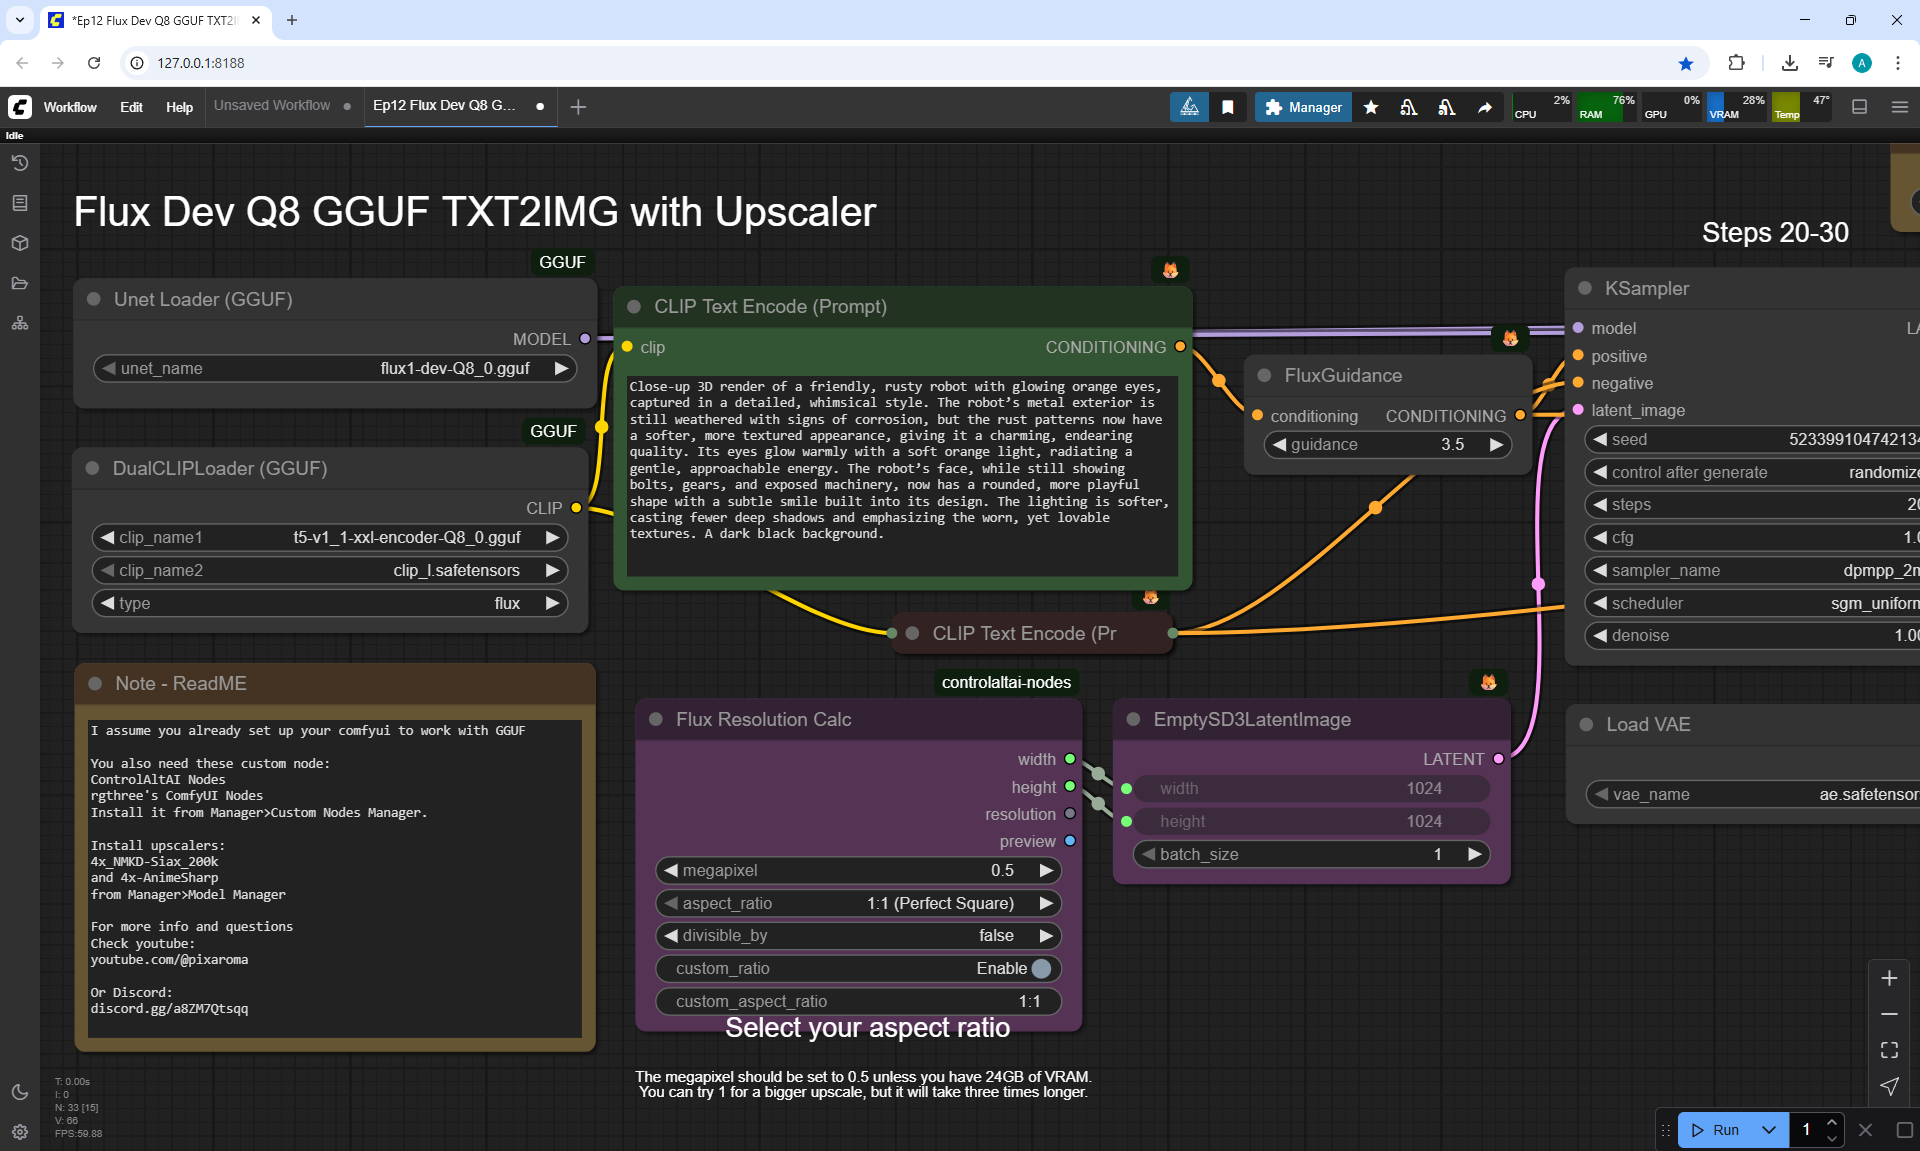Toggle collapse dot on FluxGuidance node

(1264, 375)
